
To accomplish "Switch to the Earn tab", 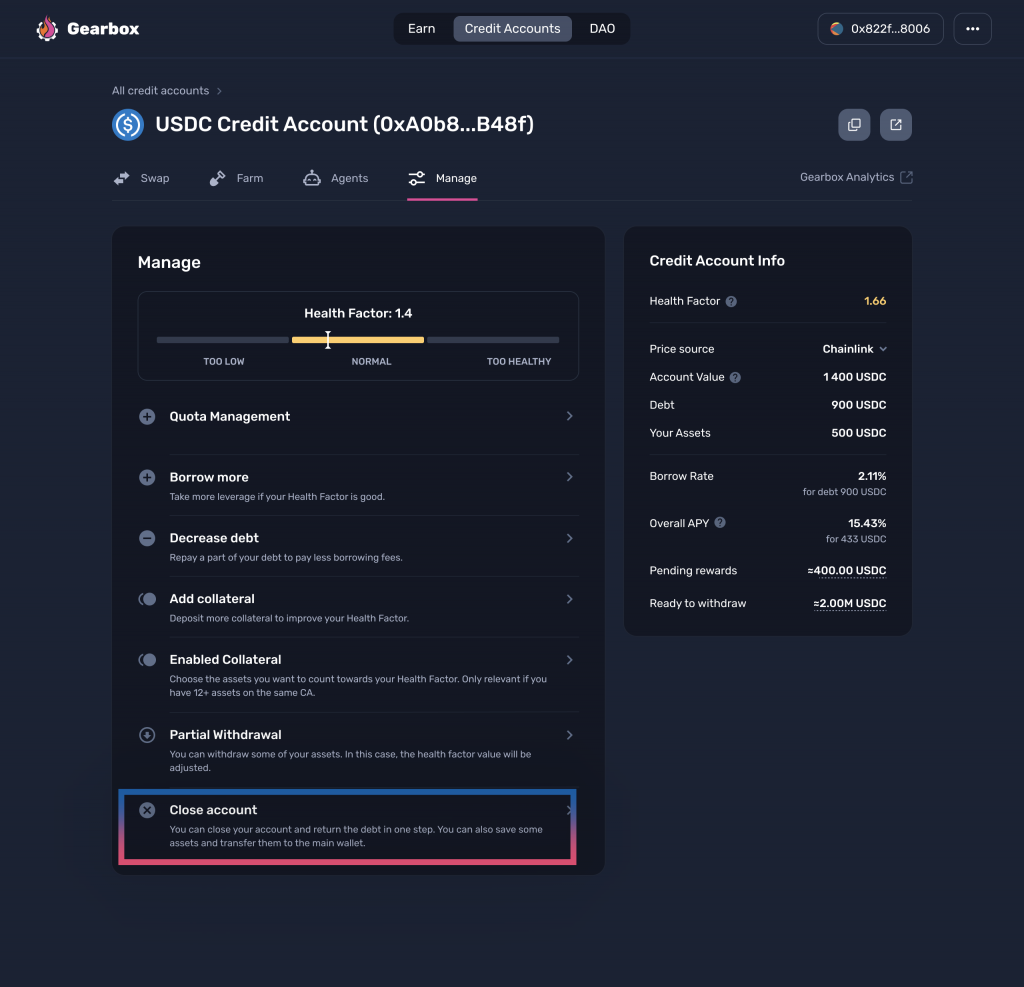I will click(x=421, y=29).
